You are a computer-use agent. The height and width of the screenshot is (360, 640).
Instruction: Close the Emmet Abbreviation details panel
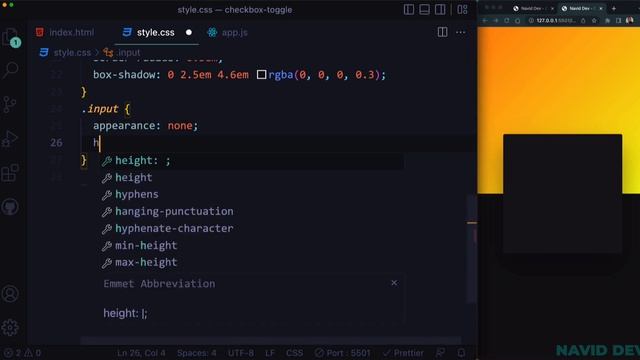pos(394,283)
